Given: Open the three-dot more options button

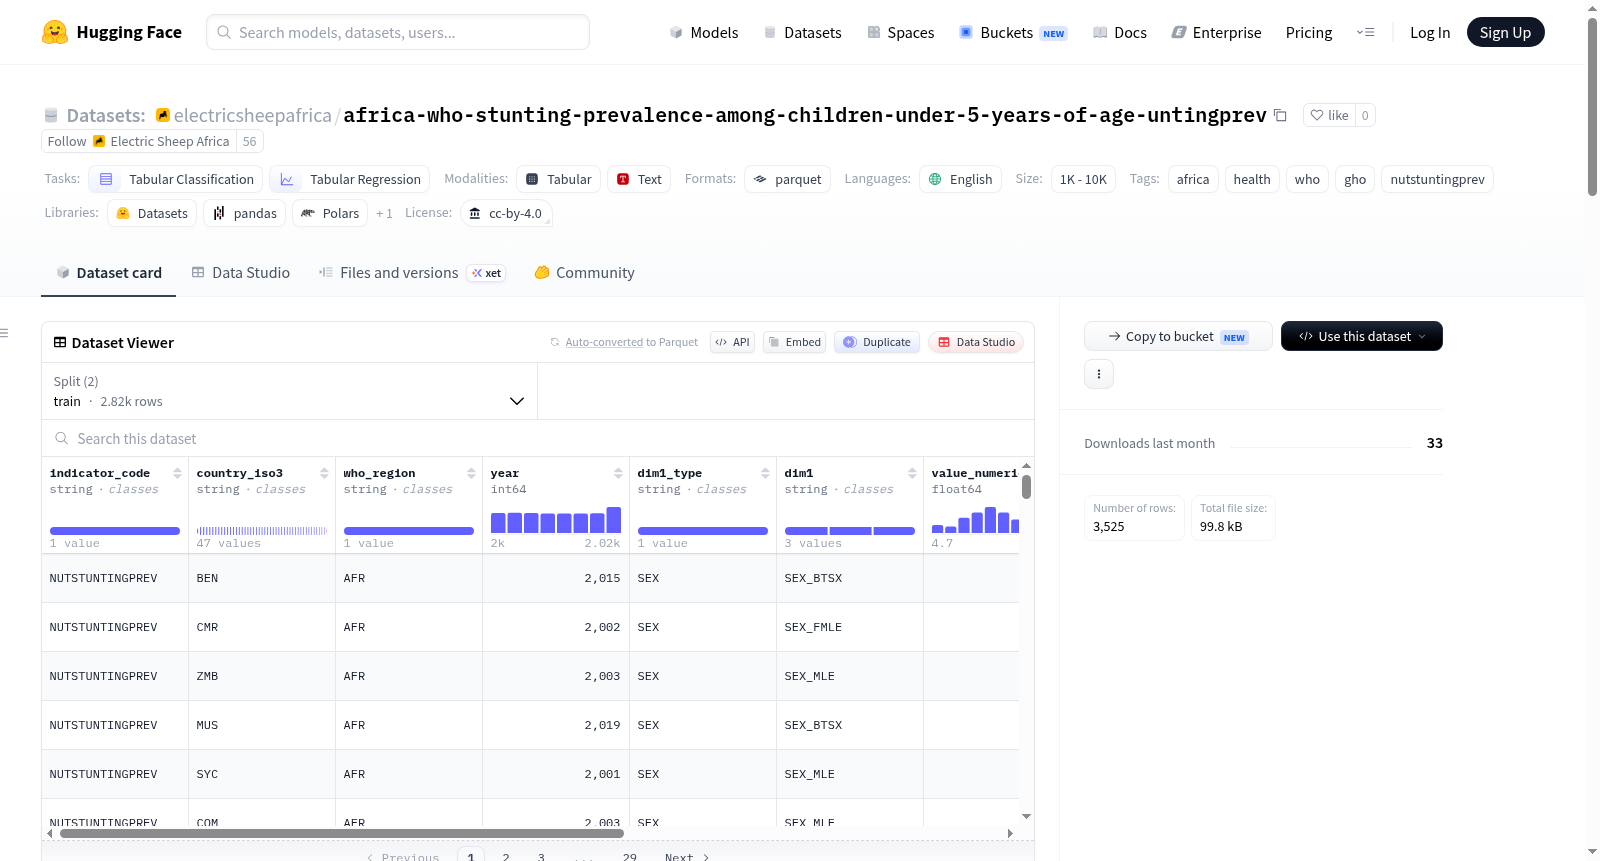Looking at the screenshot, I should [1099, 374].
